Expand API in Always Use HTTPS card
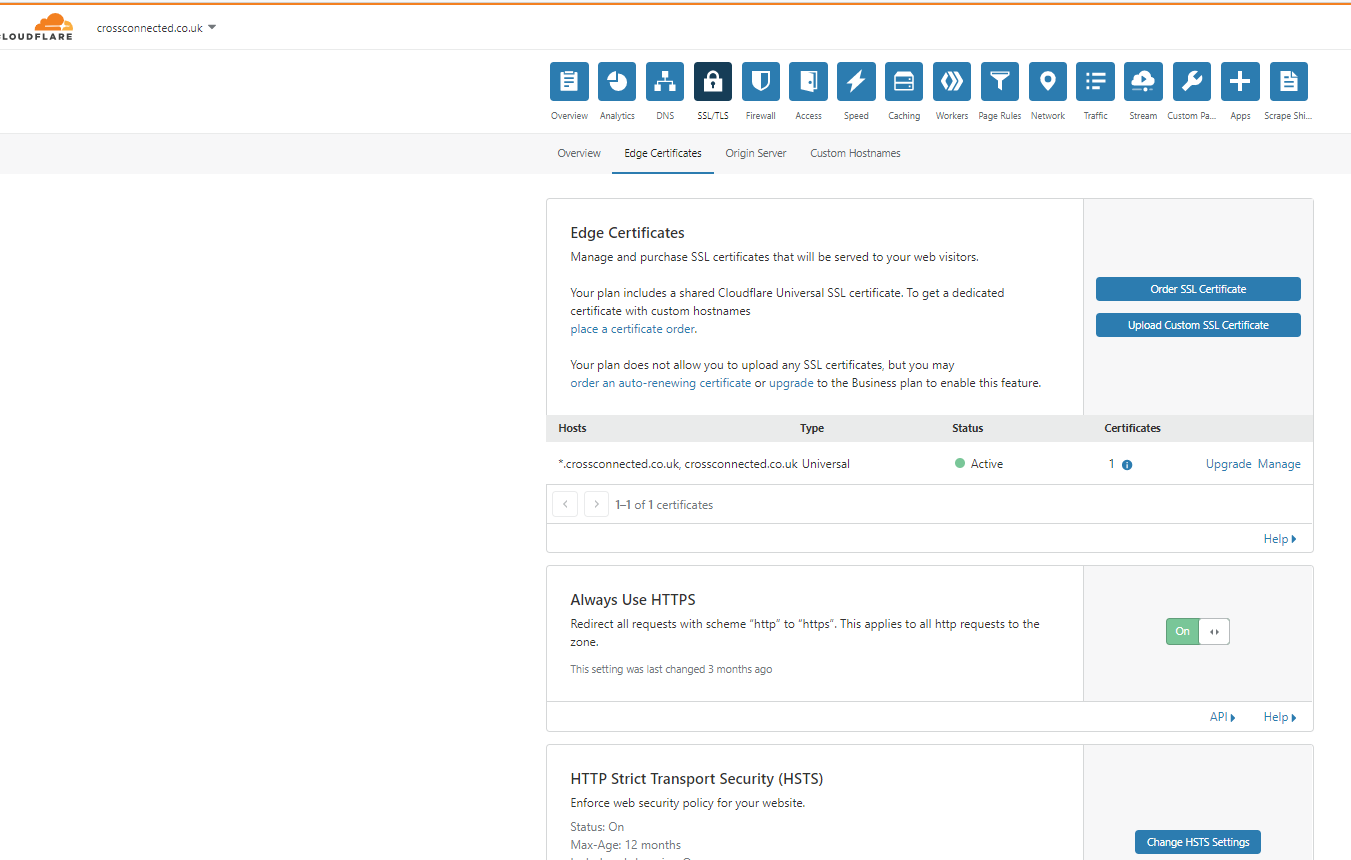This screenshot has width=1351, height=860. click(x=1223, y=717)
